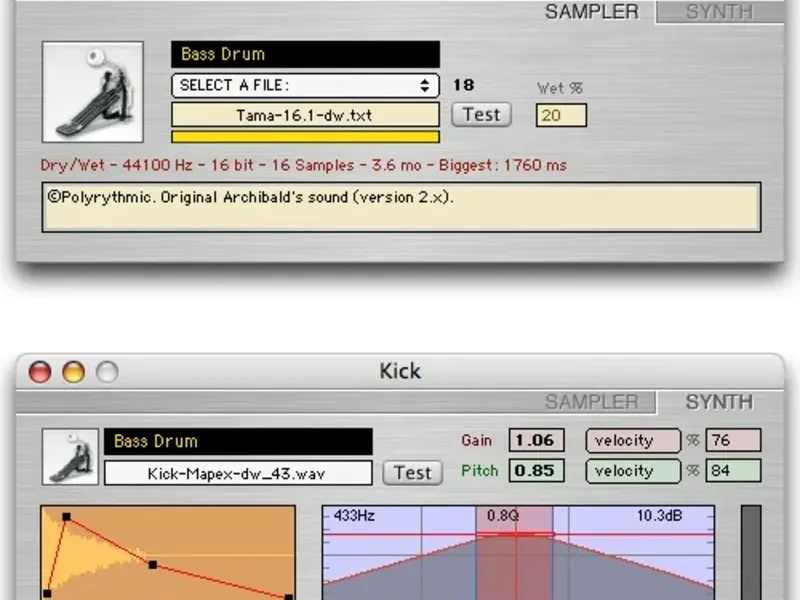Click the vertical level meter on right
Viewport: 800px width, 600px height.
click(x=751, y=553)
